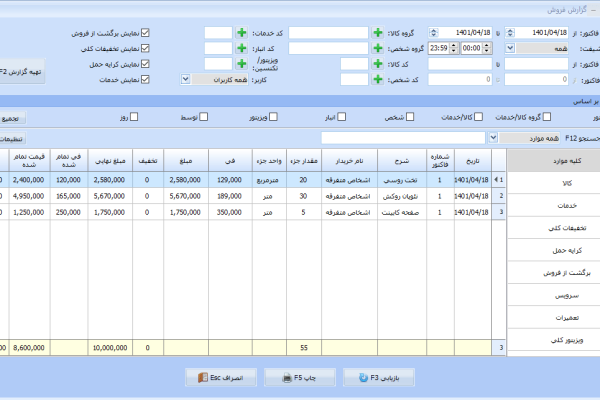The height and width of the screenshot is (400, 600).
Task: Click the کد خدمات input field
Action: [218, 33]
